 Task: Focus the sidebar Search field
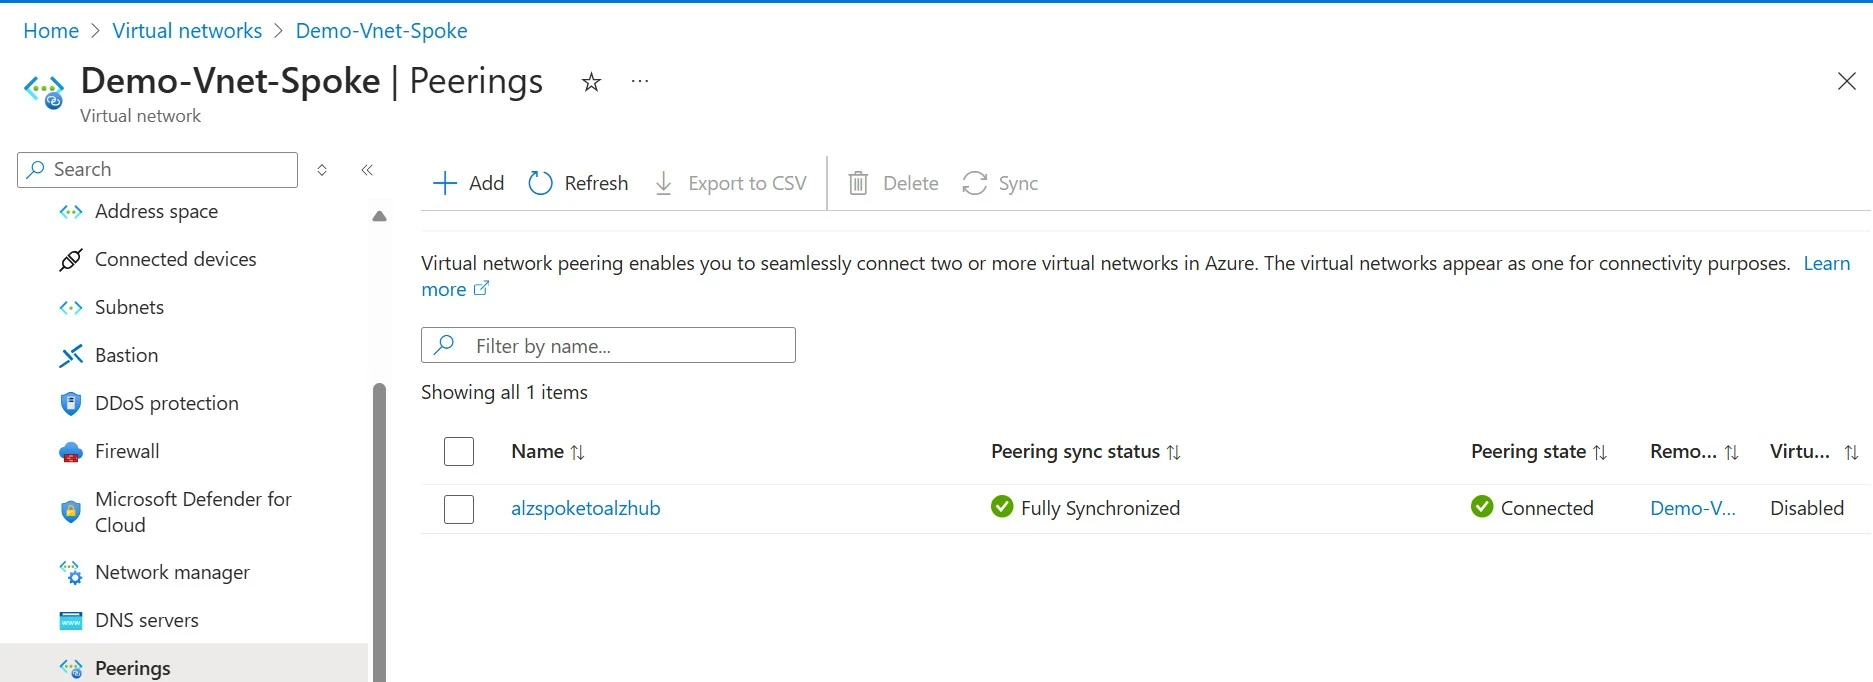(x=158, y=170)
